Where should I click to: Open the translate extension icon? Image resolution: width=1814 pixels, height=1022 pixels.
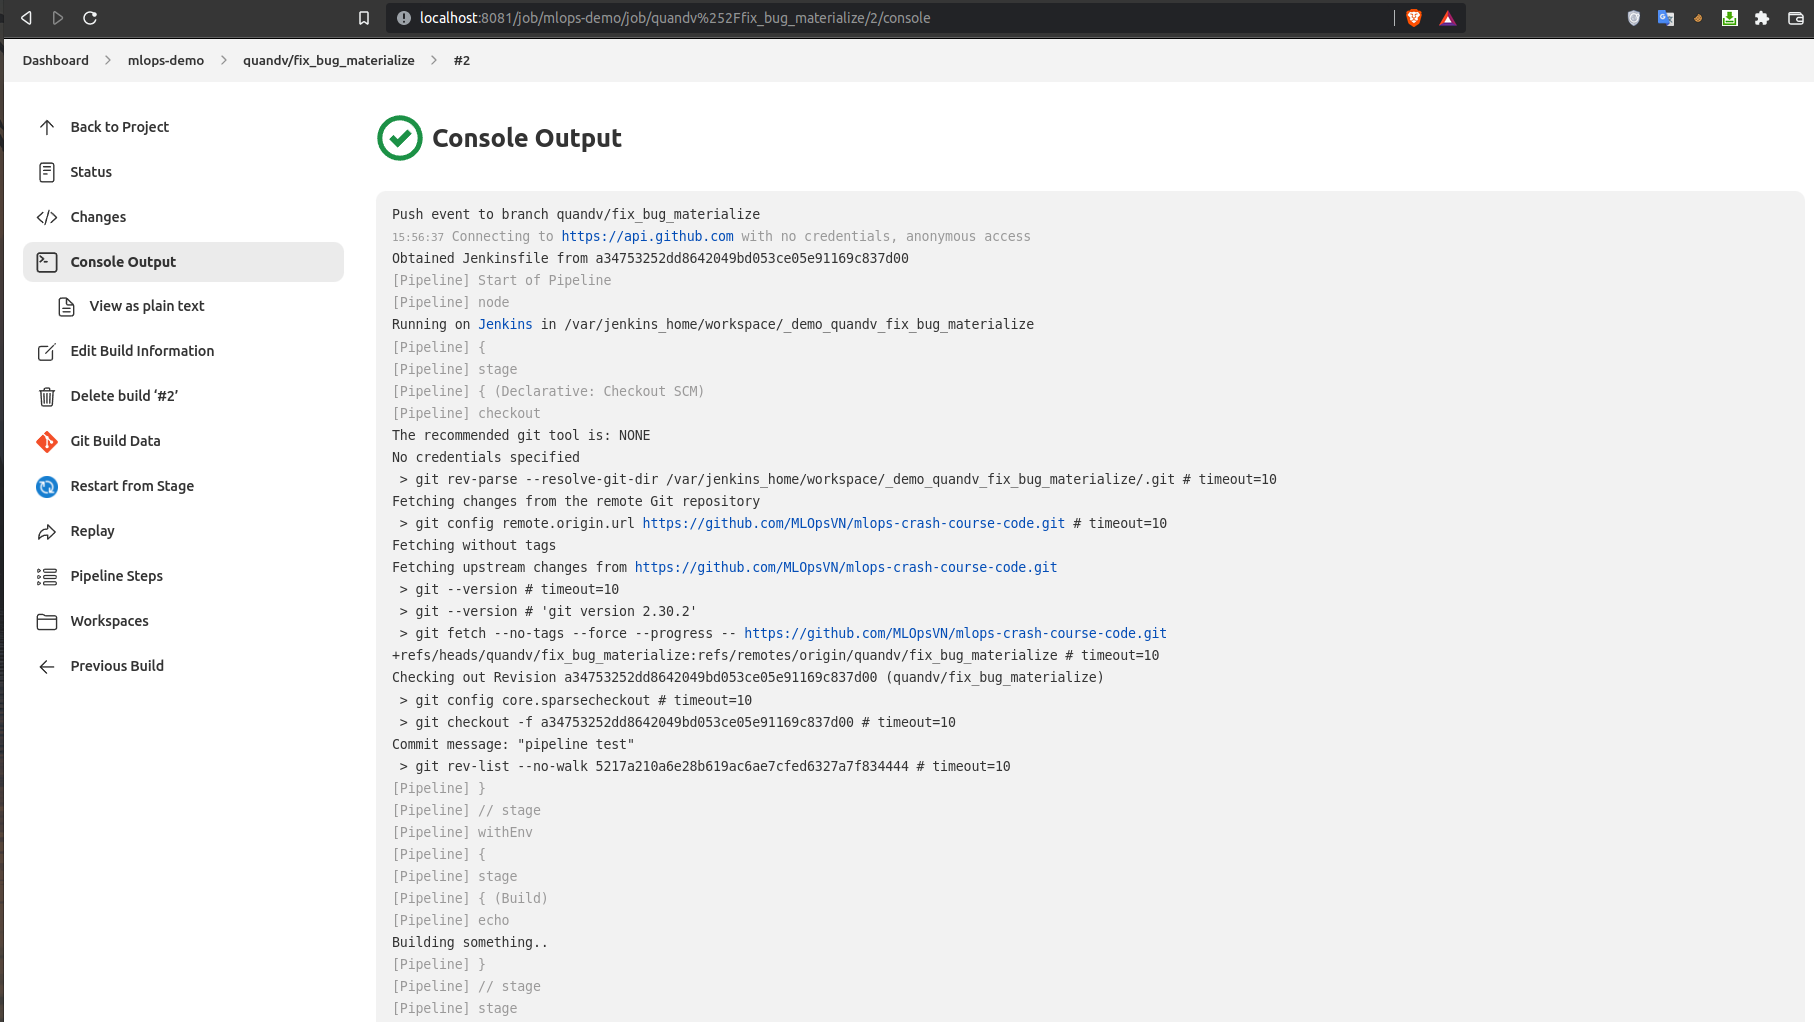[x=1666, y=18]
